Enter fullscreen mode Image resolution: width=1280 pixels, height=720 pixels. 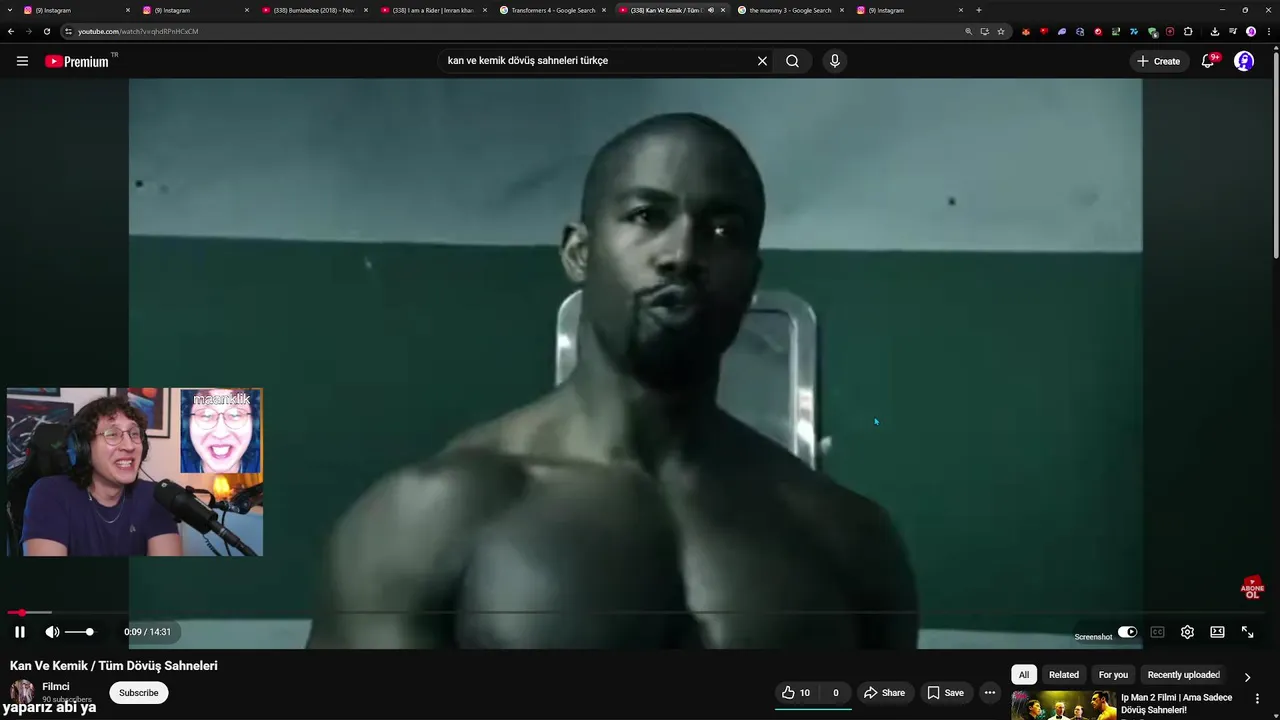[x=1247, y=632]
